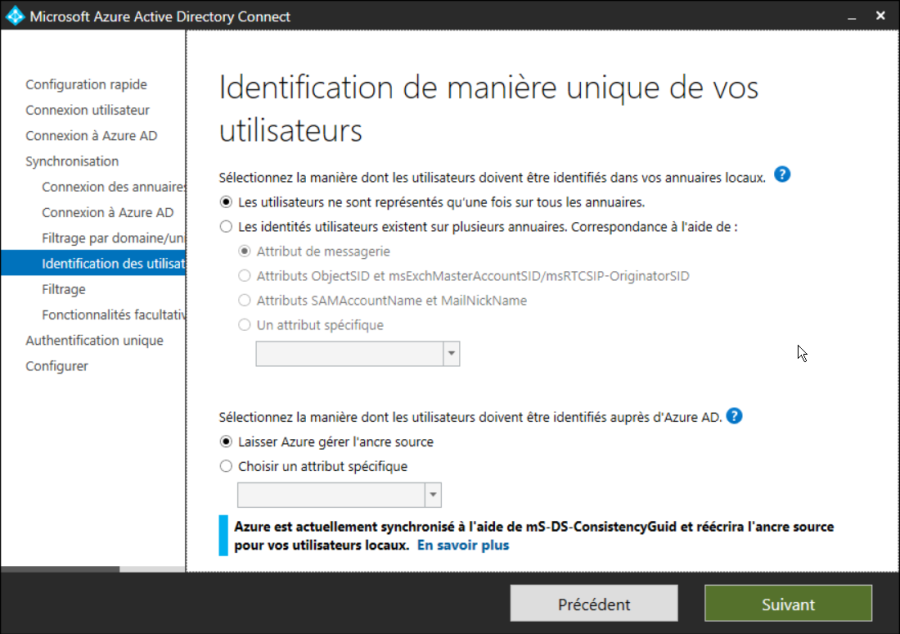Go to top-level Connexion à Azure AD

click(91, 136)
